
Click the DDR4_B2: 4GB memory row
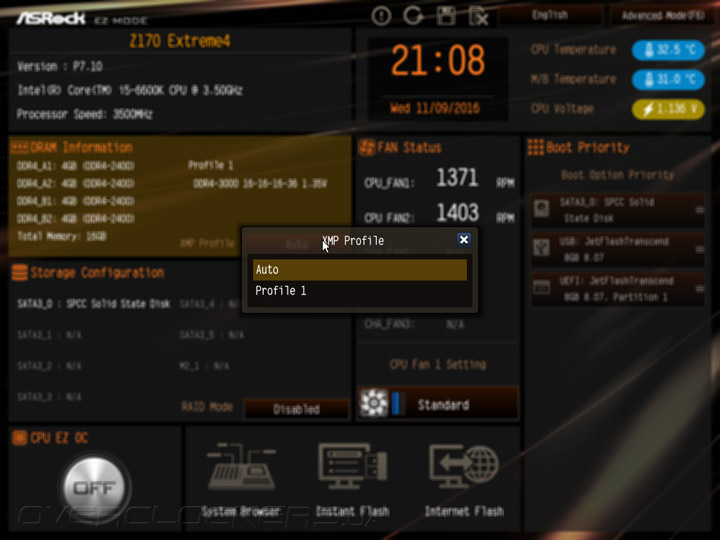(76, 219)
